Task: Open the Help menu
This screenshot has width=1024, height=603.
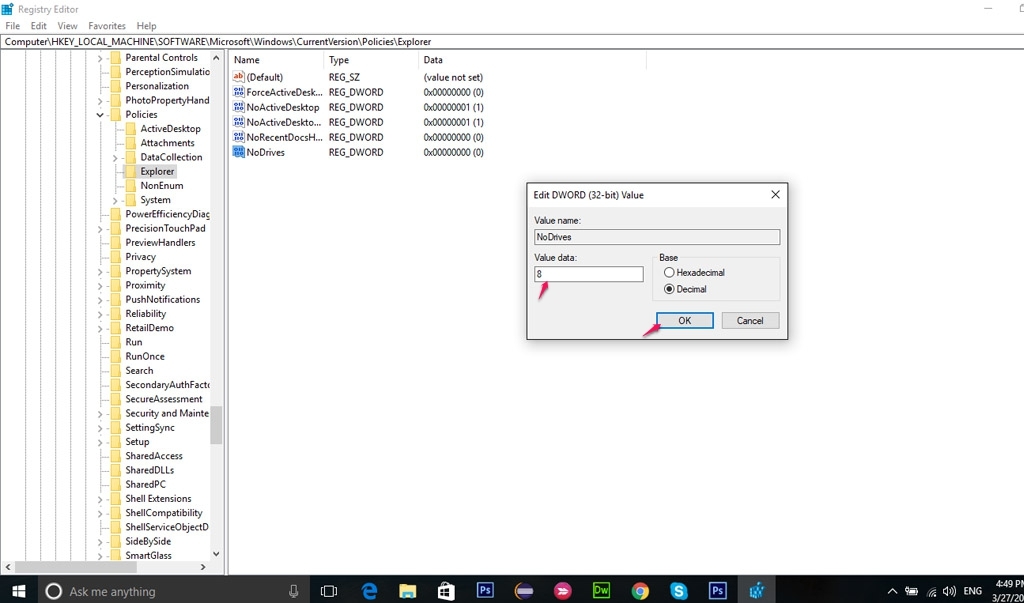Action: (146, 26)
